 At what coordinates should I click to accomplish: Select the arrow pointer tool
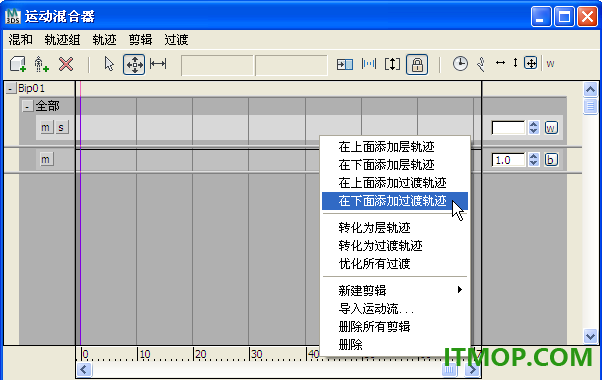[109, 64]
